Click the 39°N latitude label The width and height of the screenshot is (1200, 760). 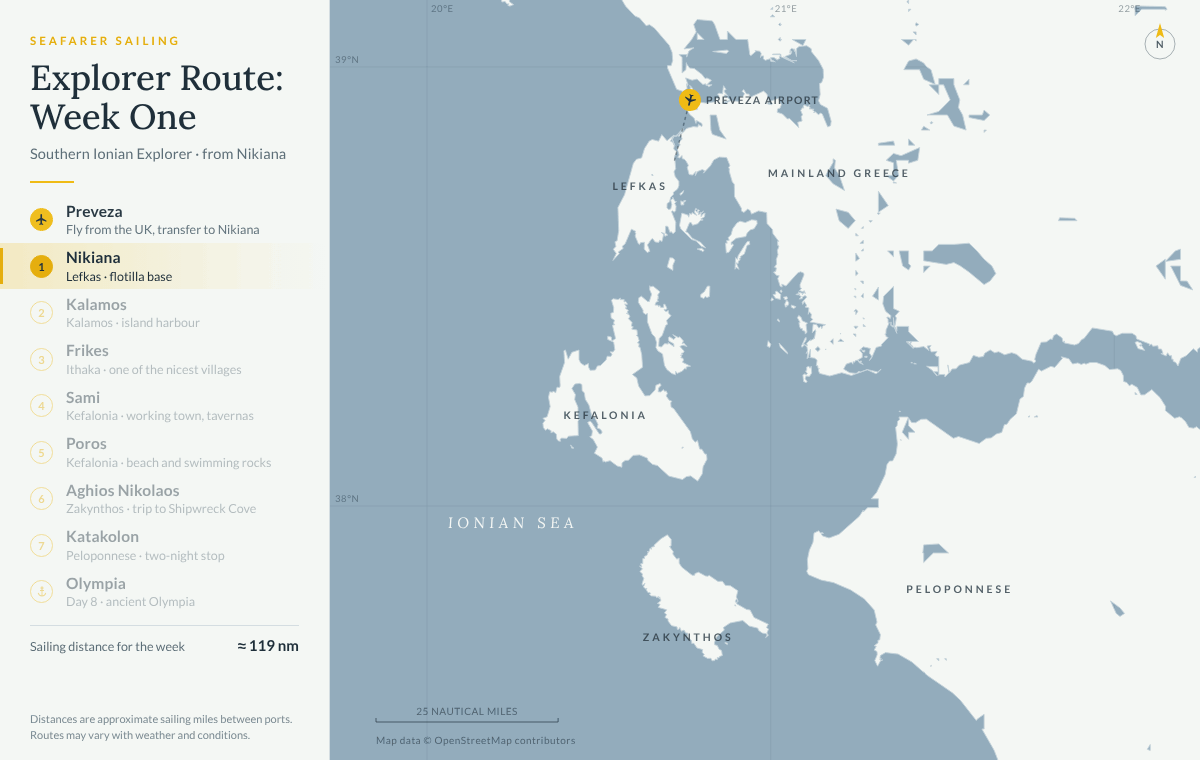(347, 60)
